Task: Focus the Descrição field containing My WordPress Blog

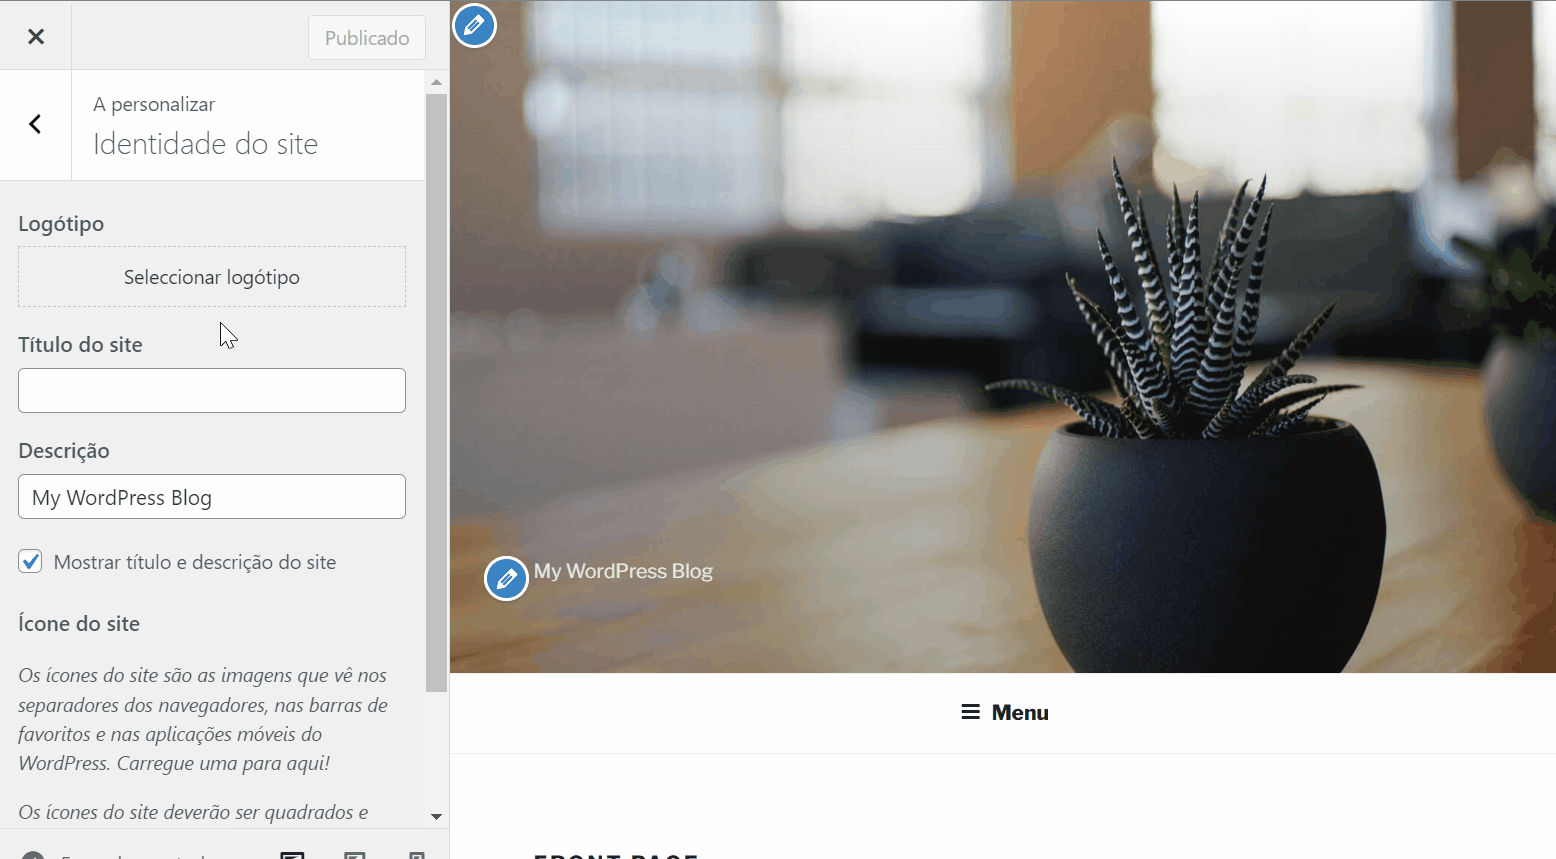Action: pyautogui.click(x=212, y=497)
